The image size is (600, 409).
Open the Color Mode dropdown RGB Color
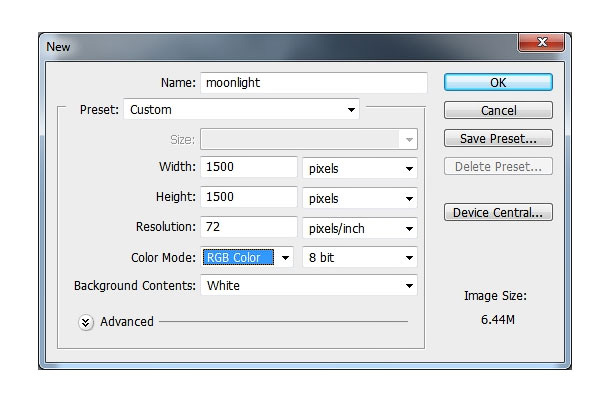pyautogui.click(x=247, y=257)
